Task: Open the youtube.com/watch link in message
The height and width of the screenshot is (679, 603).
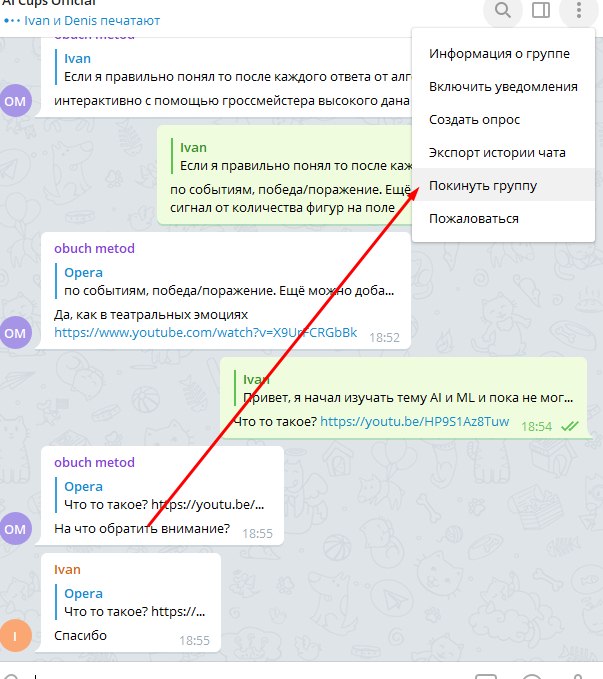Action: pos(205,333)
